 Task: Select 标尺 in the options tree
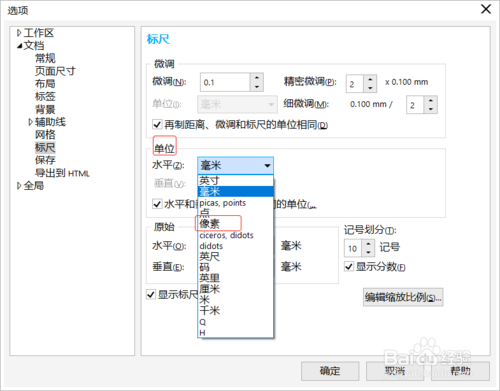click(x=45, y=147)
